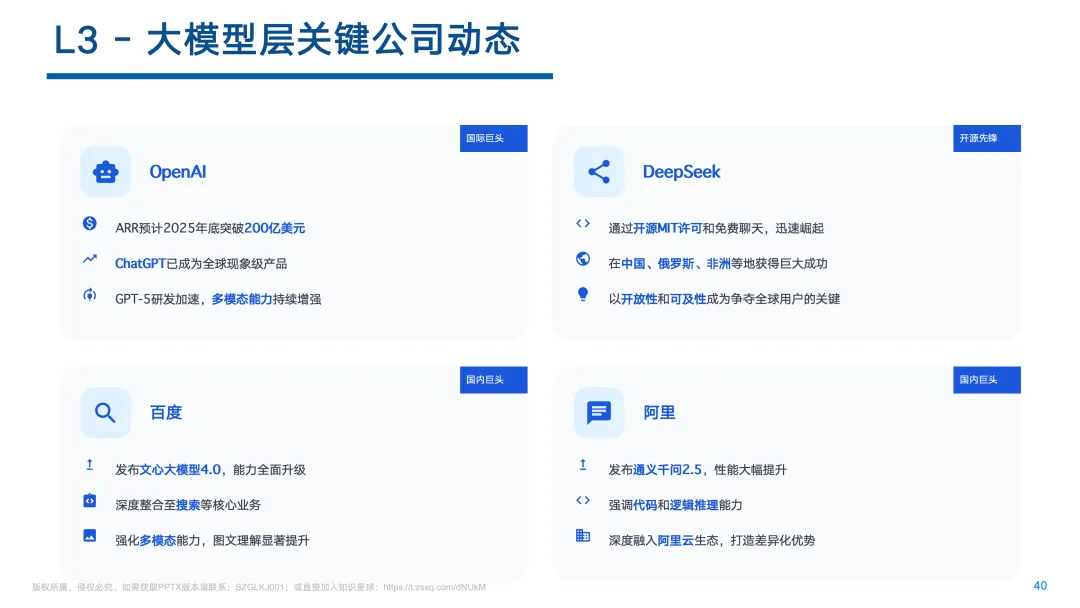1080x608 pixels.
Task: Click the trending-up icon next to ChatGPT line
Action: 90,259
